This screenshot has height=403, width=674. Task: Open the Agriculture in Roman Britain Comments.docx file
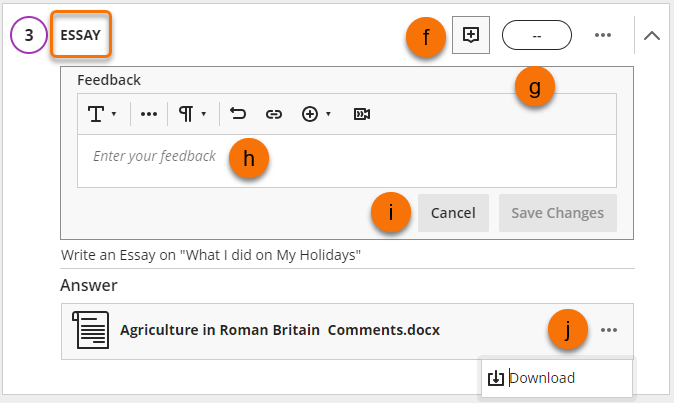coord(279,330)
